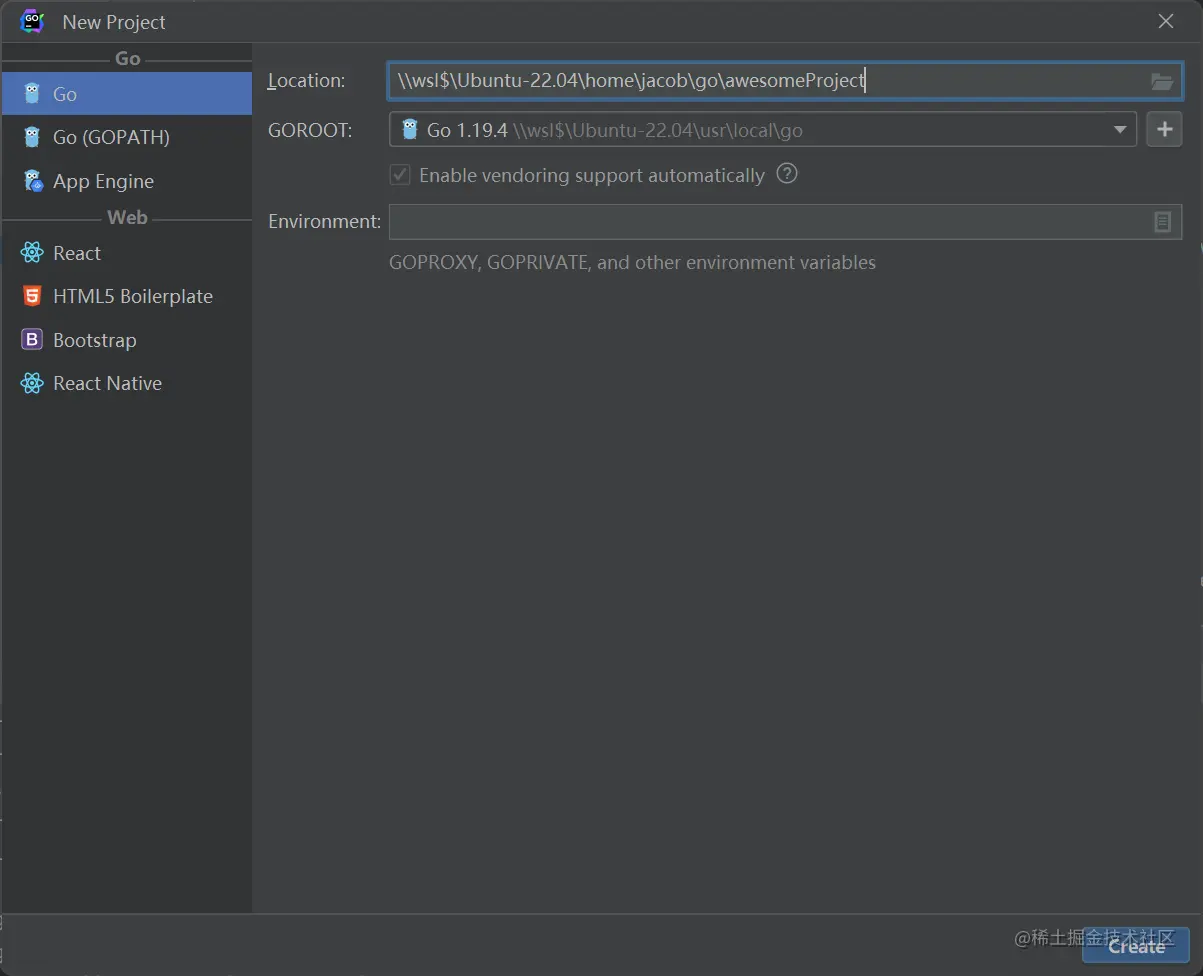The width and height of the screenshot is (1203, 976).
Task: Browse for location with folder icon
Action: (x=1162, y=81)
